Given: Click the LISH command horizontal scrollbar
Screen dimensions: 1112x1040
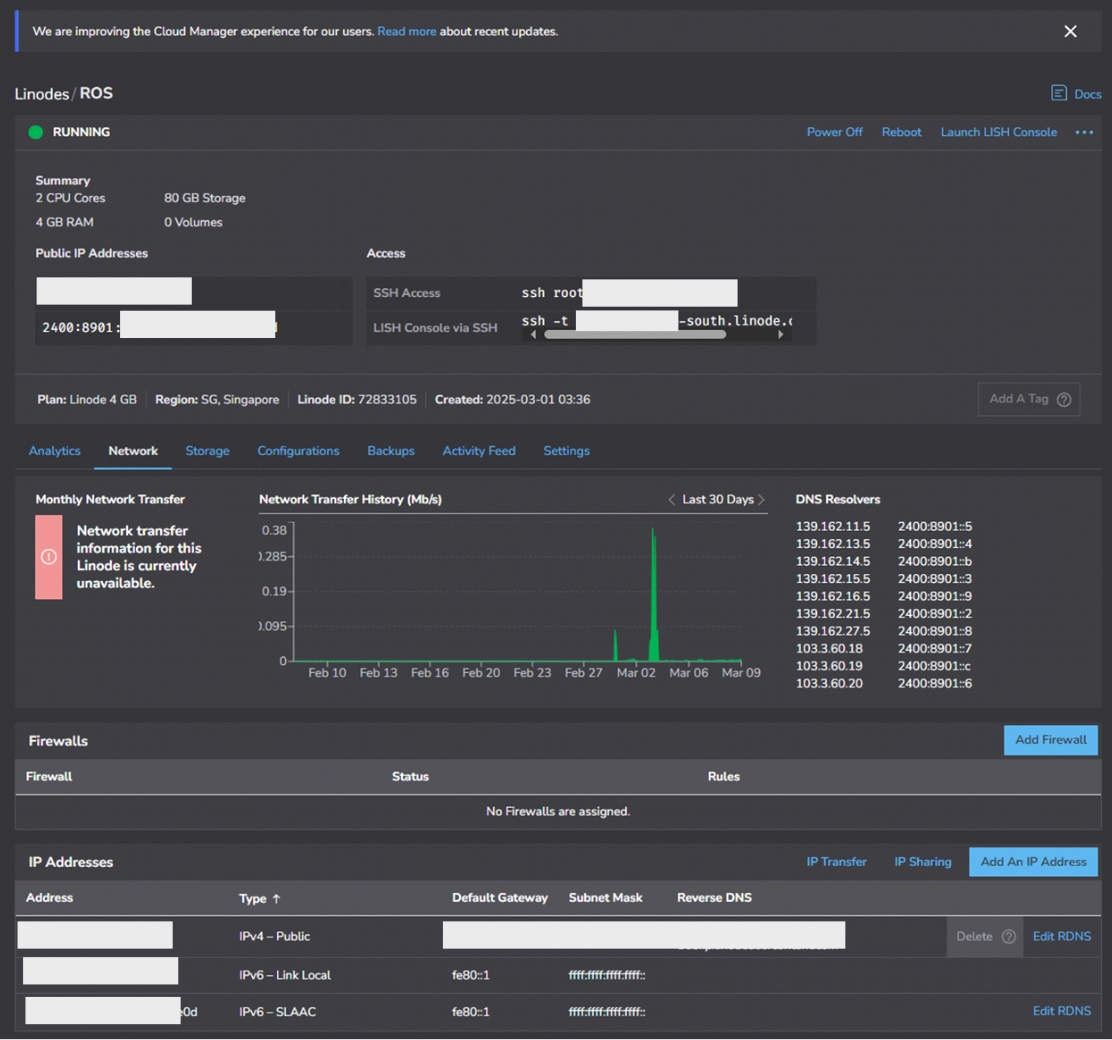Looking at the screenshot, I should tap(635, 334).
